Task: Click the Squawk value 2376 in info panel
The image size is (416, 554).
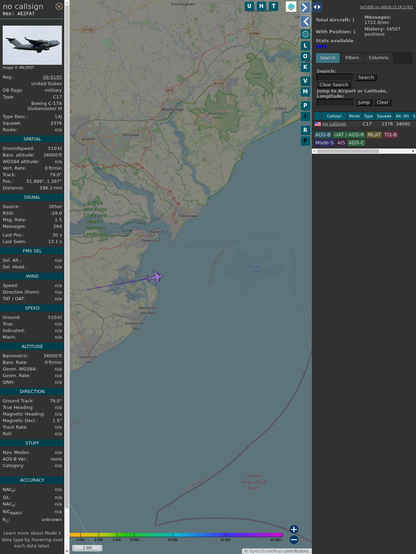Action: [56, 123]
